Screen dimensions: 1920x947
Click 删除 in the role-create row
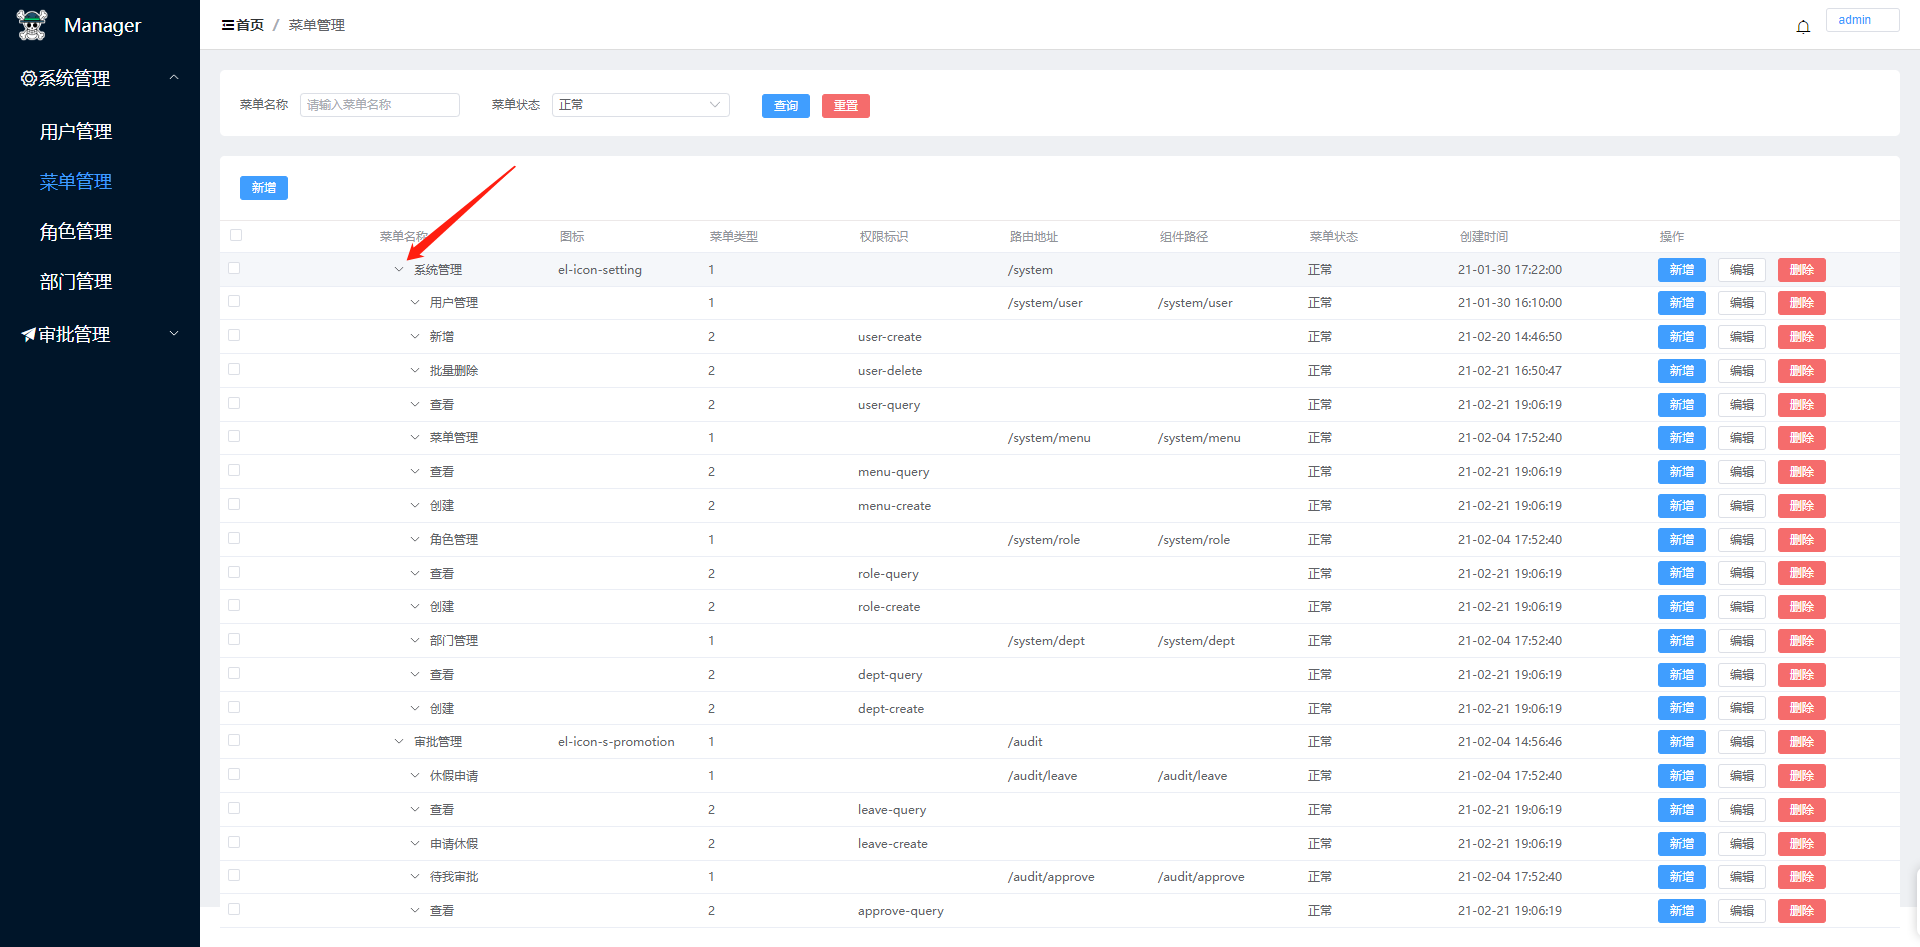tap(1802, 607)
